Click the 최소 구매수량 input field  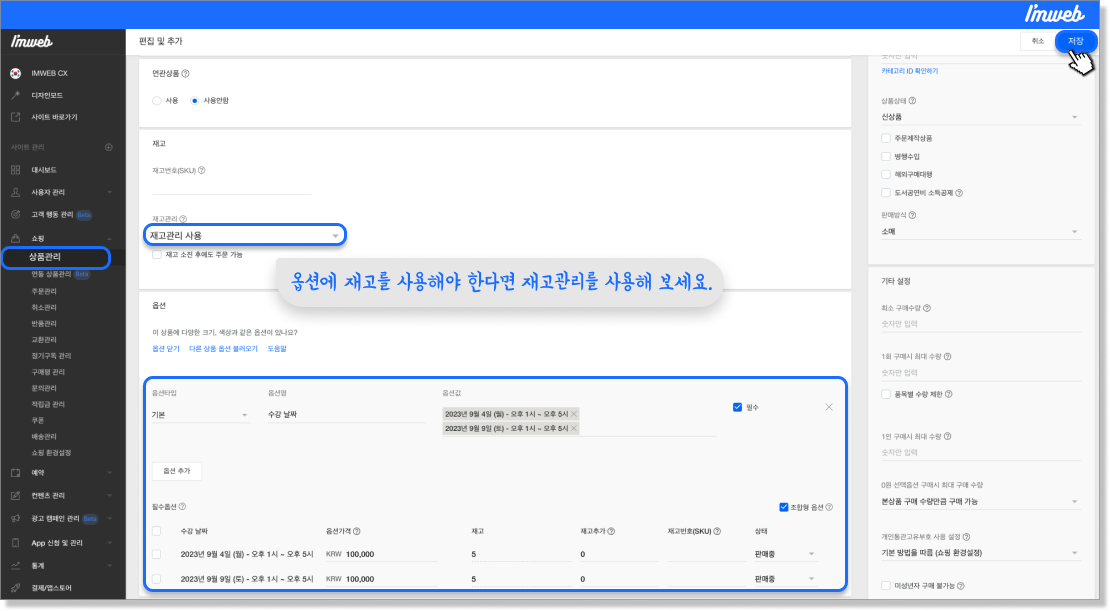979,323
